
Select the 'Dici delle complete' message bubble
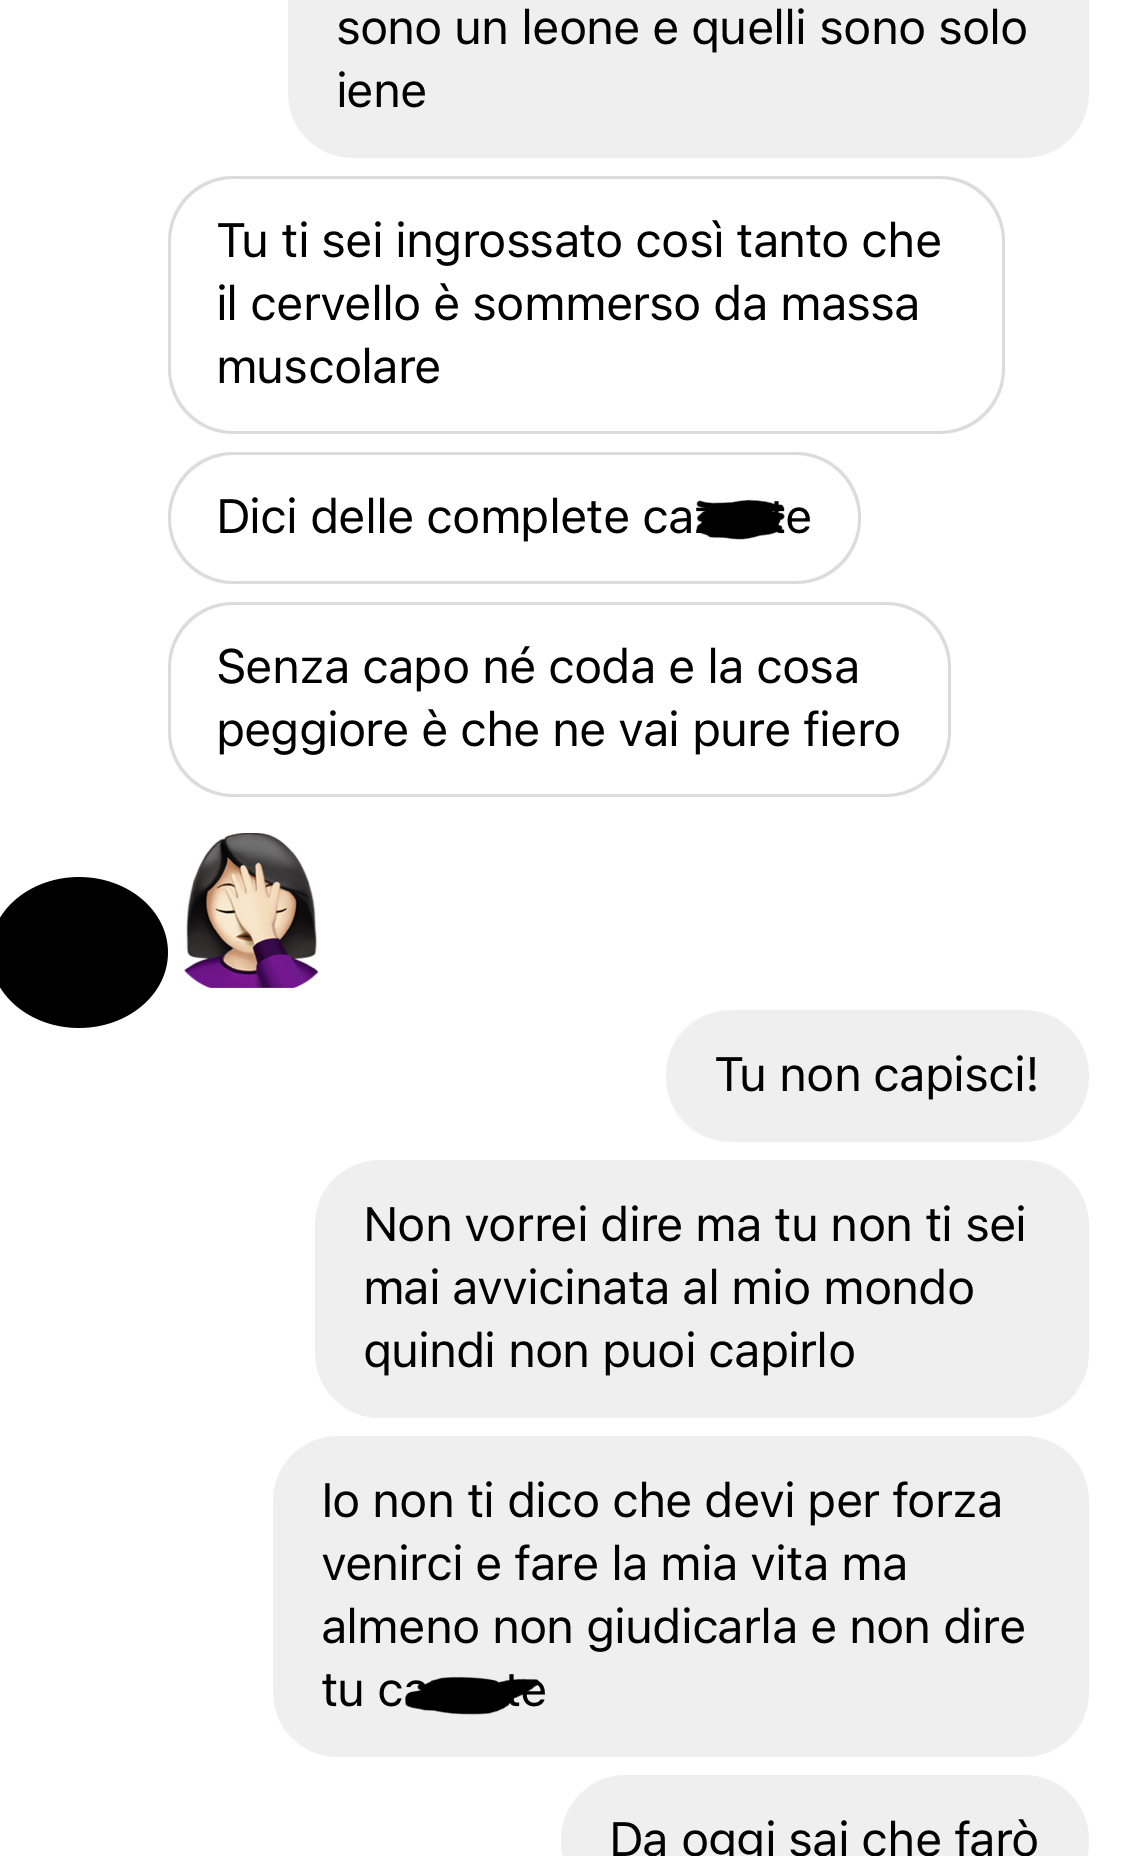click(514, 518)
